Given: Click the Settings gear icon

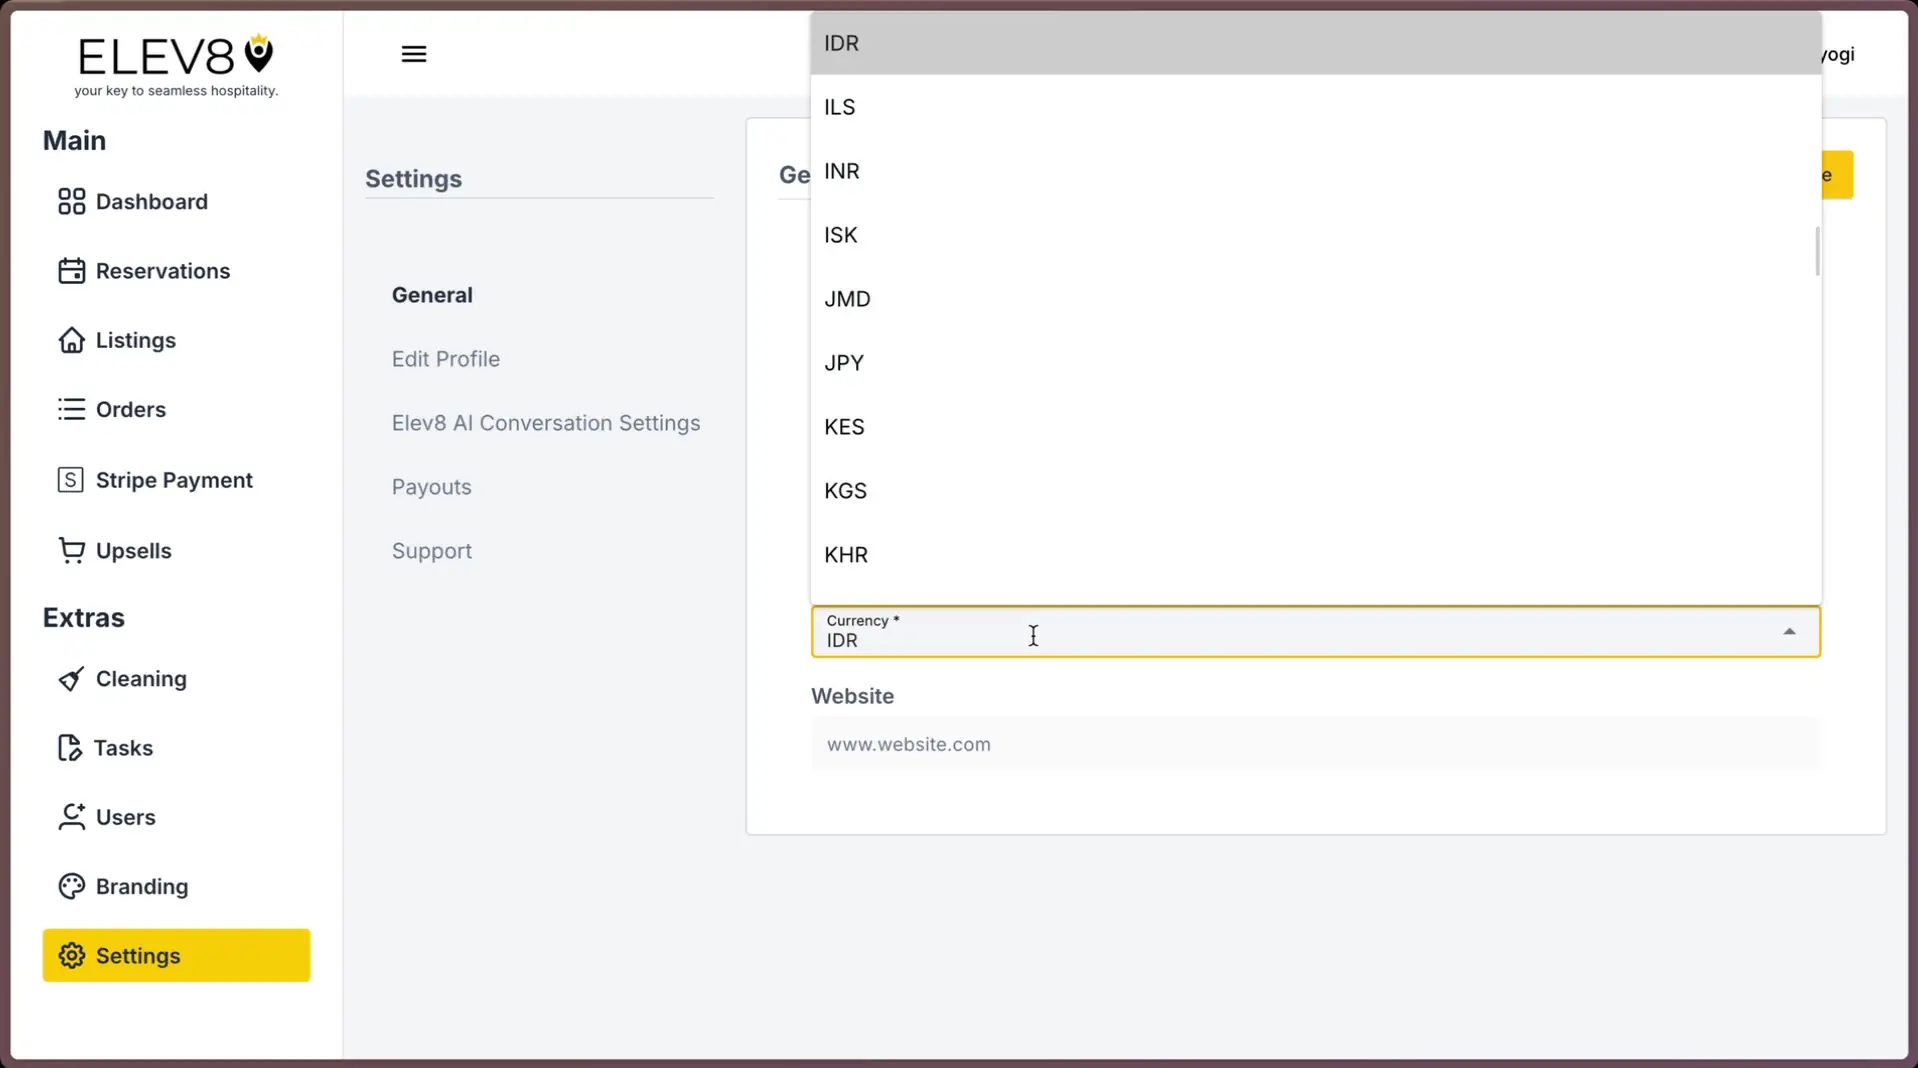Looking at the screenshot, I should pos(70,955).
